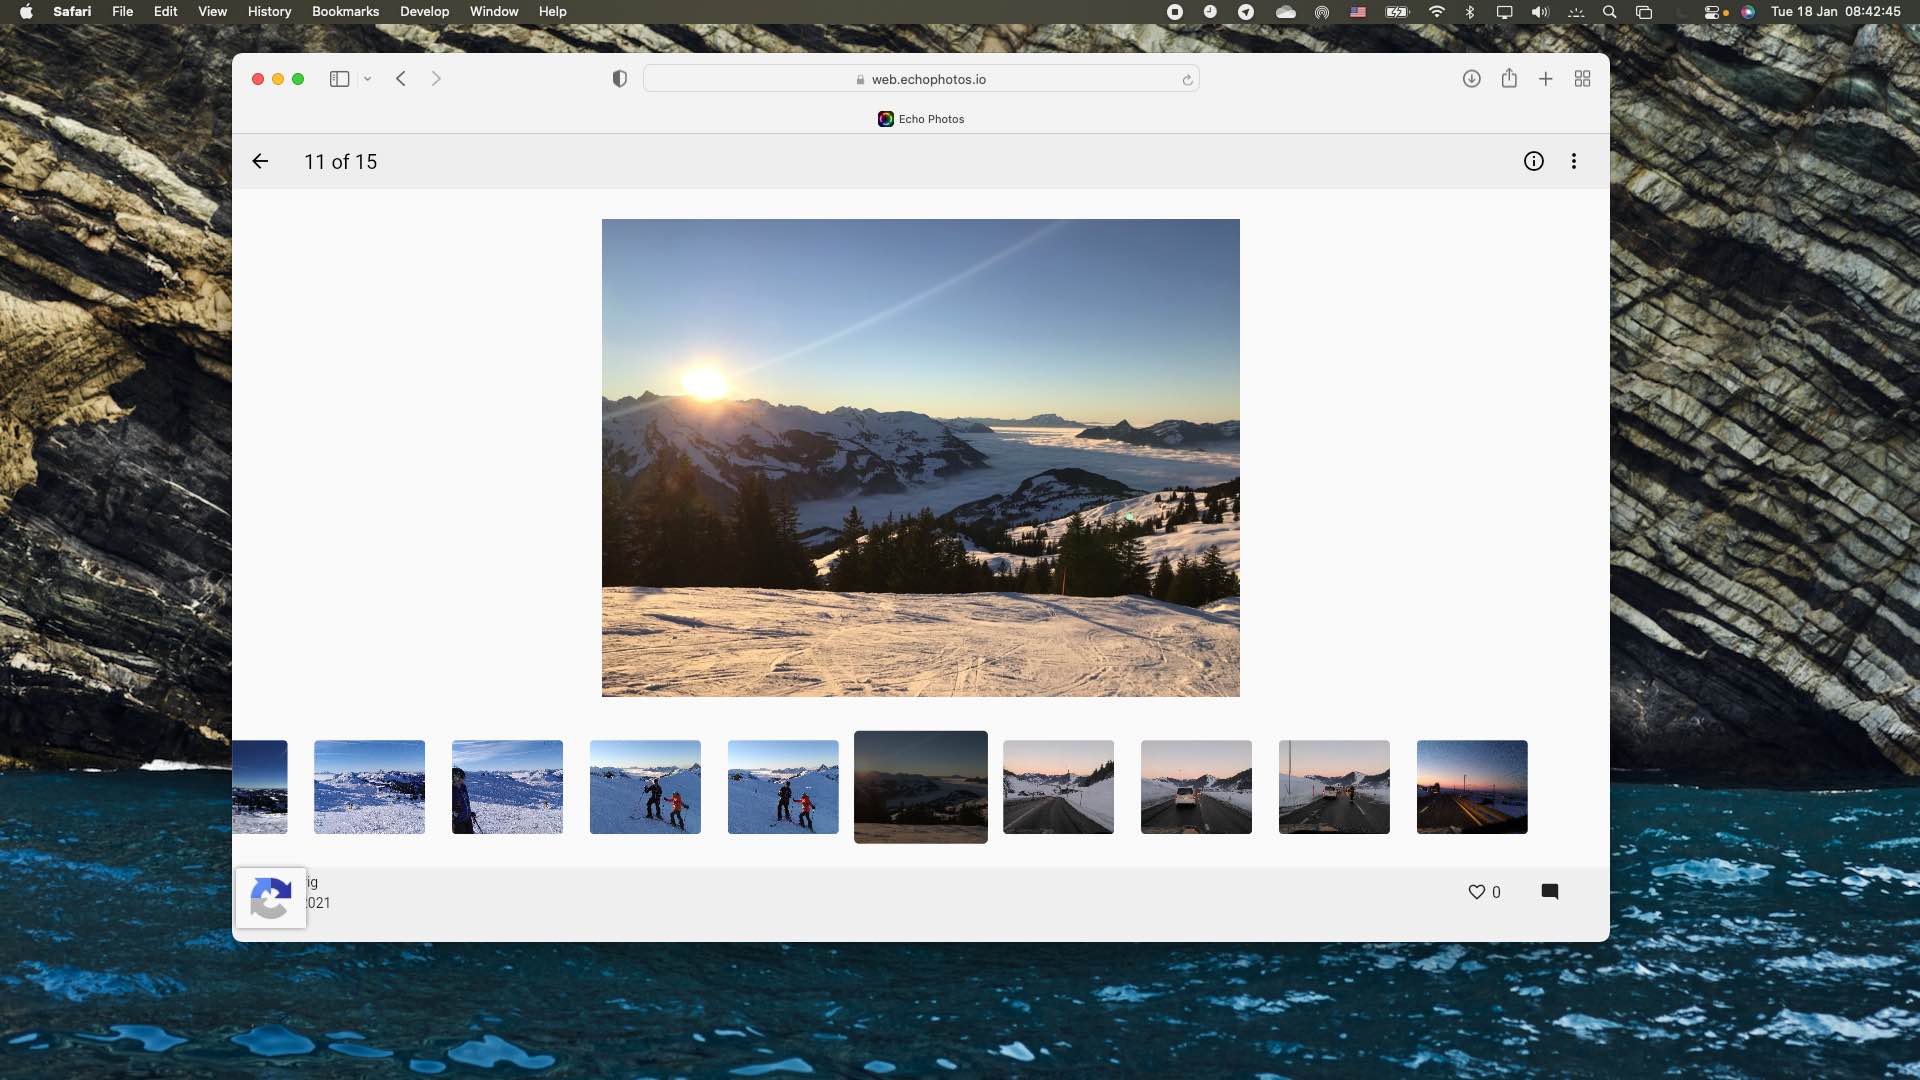Open the three-dot more options menu

pos(1574,161)
